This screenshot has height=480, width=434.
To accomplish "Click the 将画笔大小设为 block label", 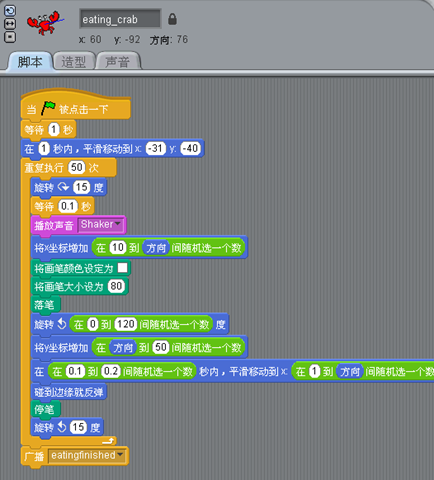I will coord(69,286).
